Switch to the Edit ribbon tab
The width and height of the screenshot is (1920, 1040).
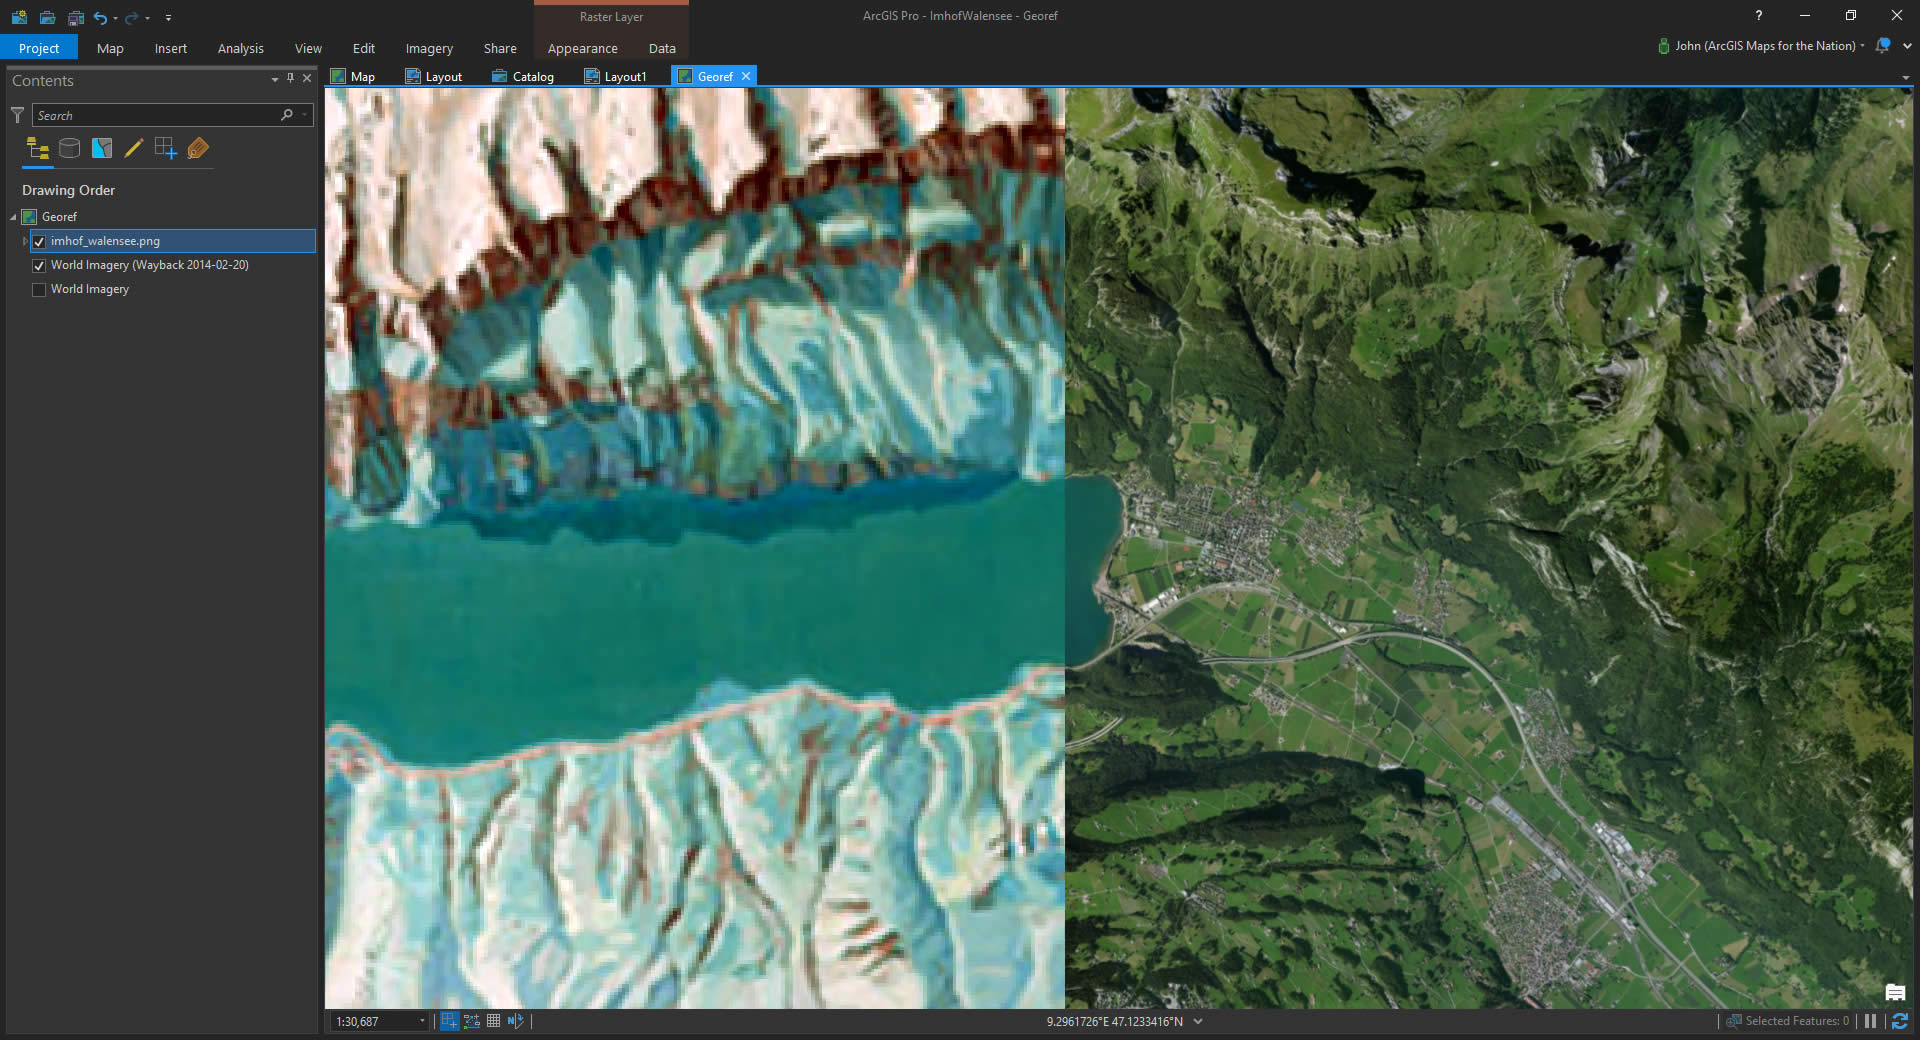[x=364, y=48]
